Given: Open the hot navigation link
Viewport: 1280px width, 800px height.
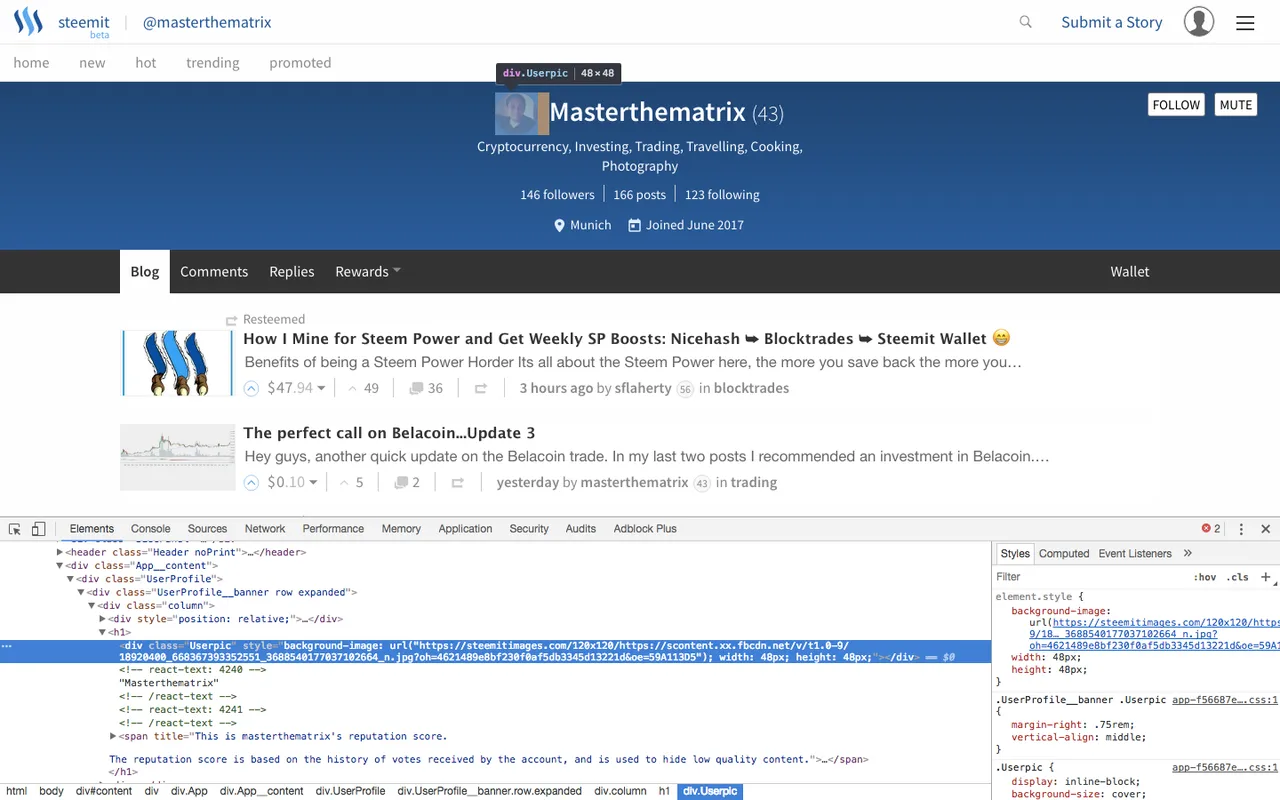Looking at the screenshot, I should (146, 62).
